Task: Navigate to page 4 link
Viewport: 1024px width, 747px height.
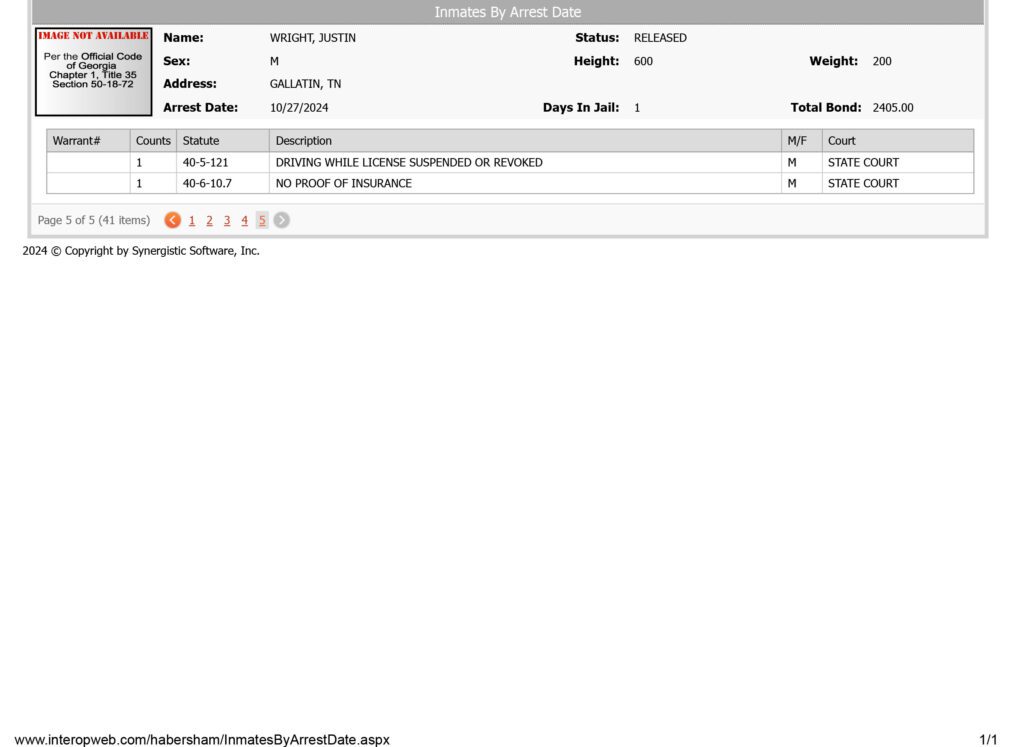Action: pyautogui.click(x=244, y=221)
